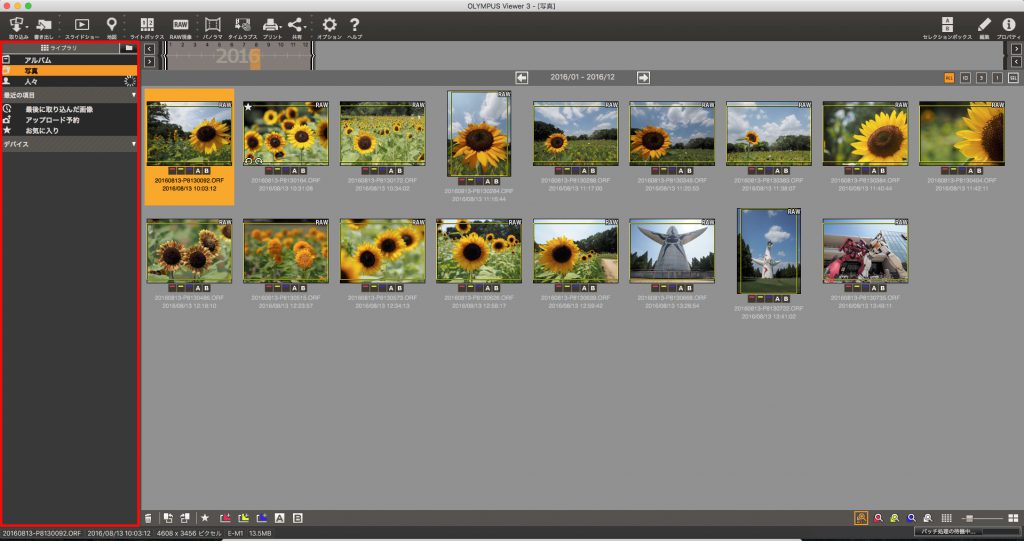The image size is (1024, 541).
Task: Toggle the blue magnifier filter icon
Action: tap(911, 518)
